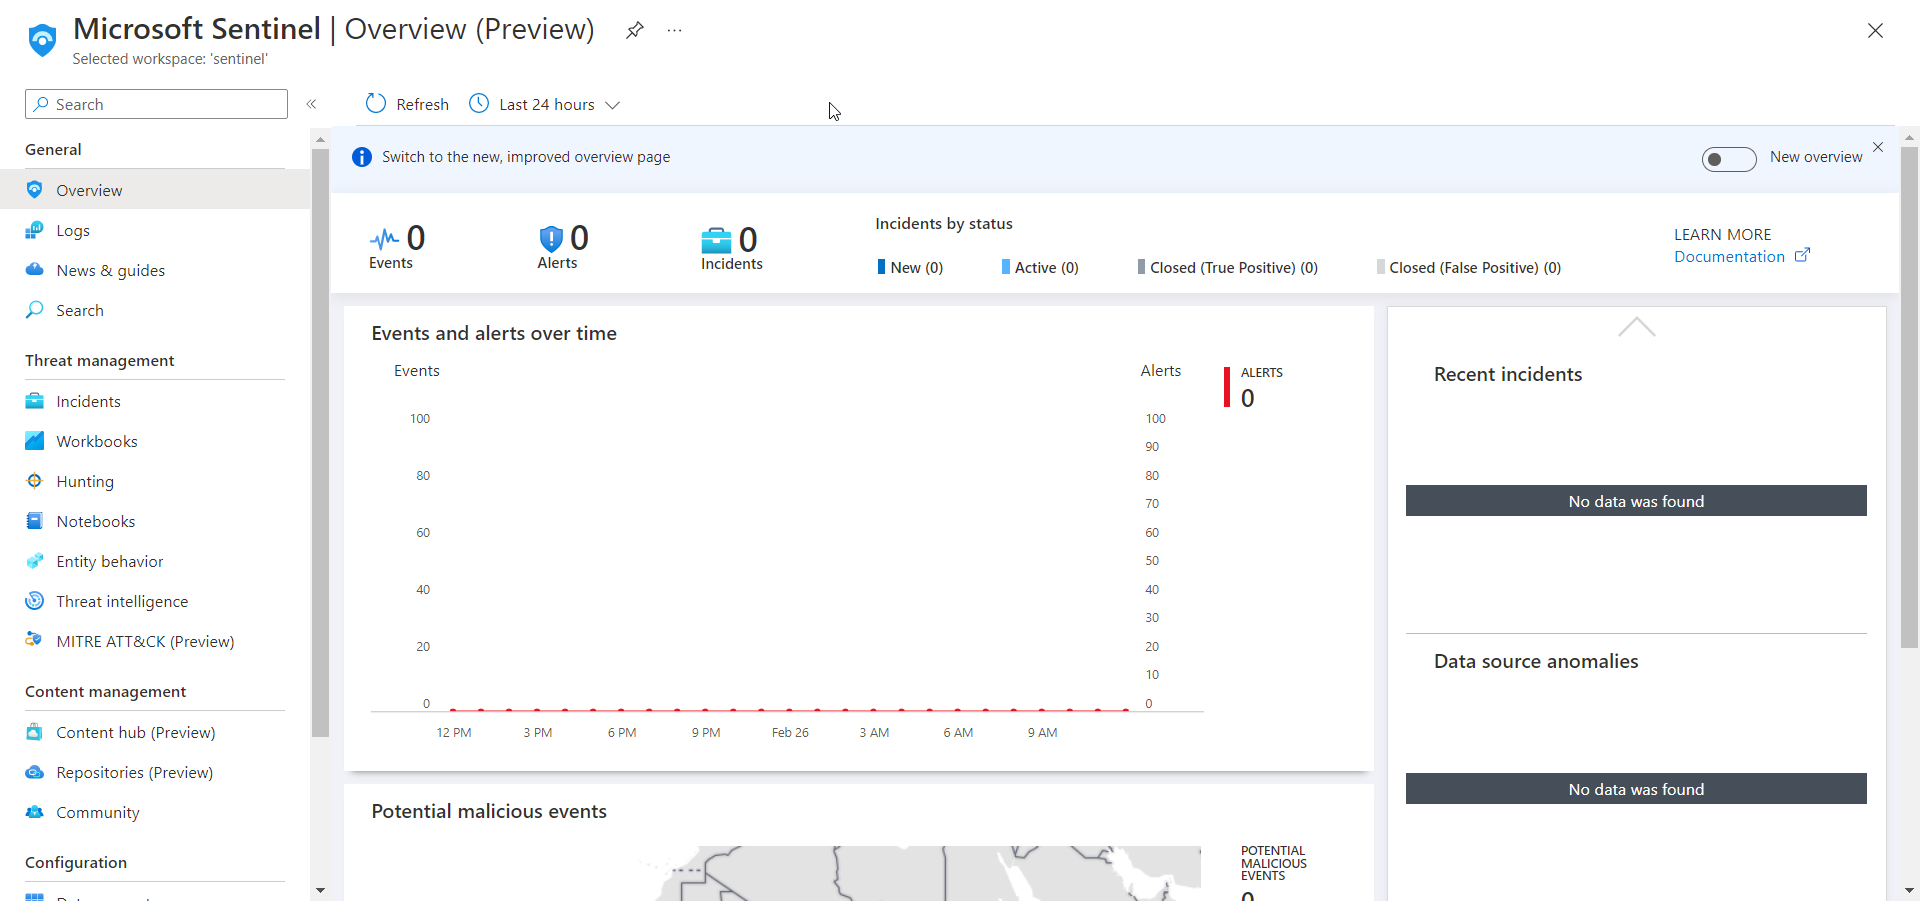Collapse the navigation menu with double chevron
The height and width of the screenshot is (901, 1920).
pos(311,104)
